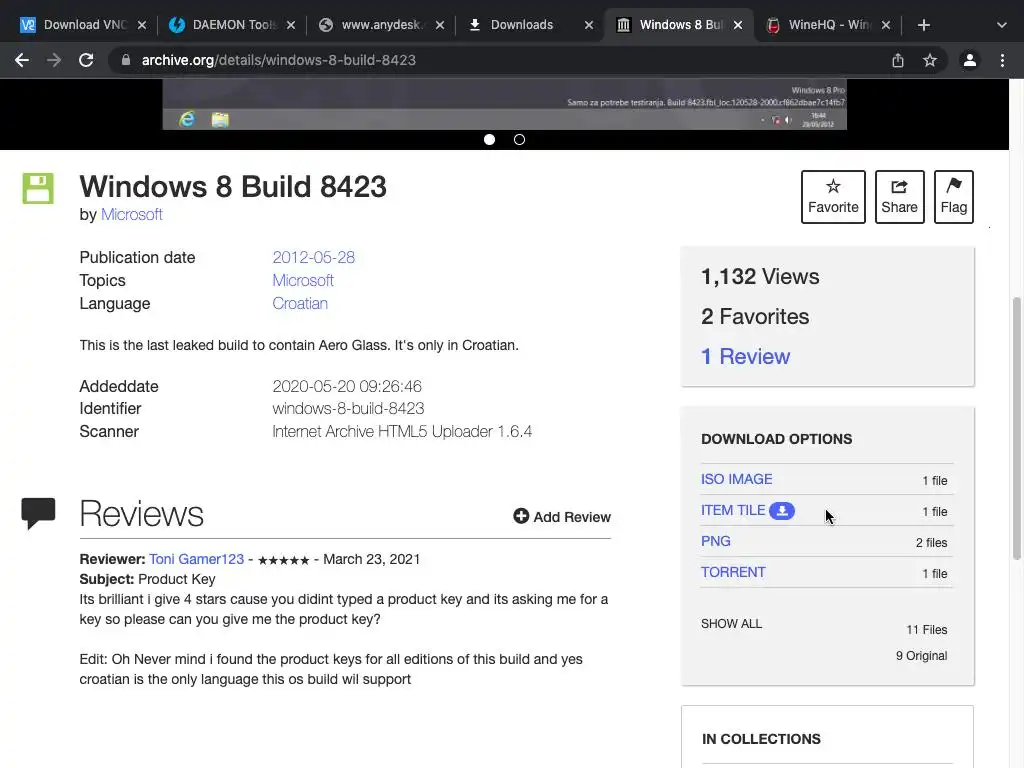Click the Croatian language link
1024x768 pixels.
coord(300,303)
